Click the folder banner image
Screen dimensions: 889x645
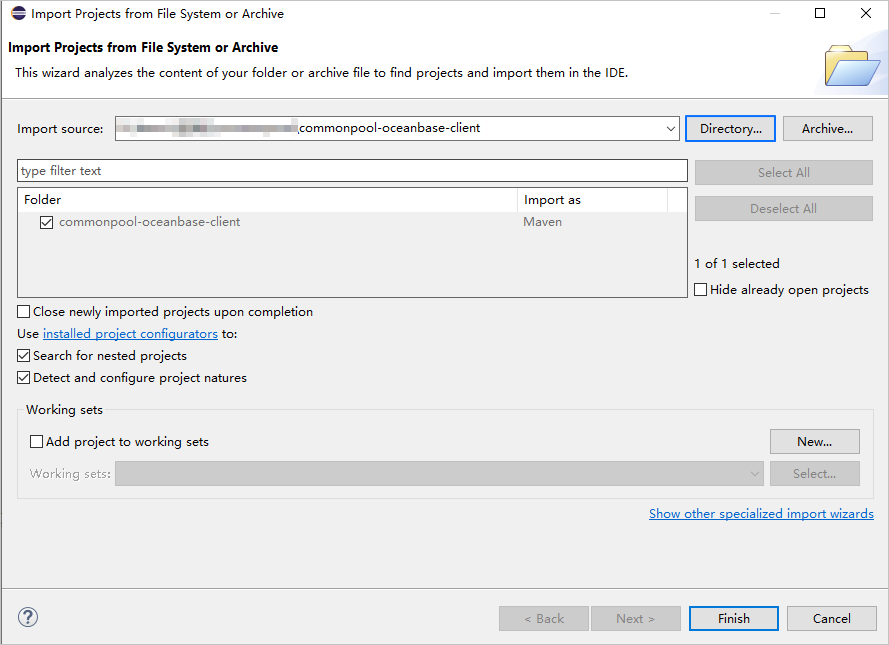pyautogui.click(x=850, y=65)
